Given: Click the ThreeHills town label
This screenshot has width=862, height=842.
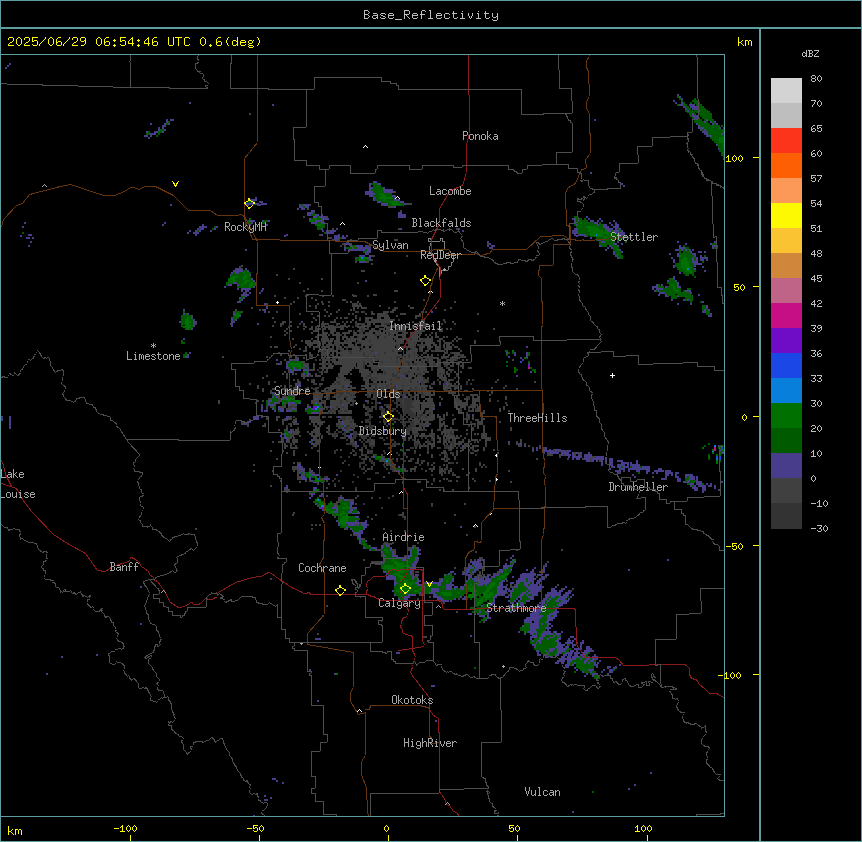Looking at the screenshot, I should [x=537, y=418].
